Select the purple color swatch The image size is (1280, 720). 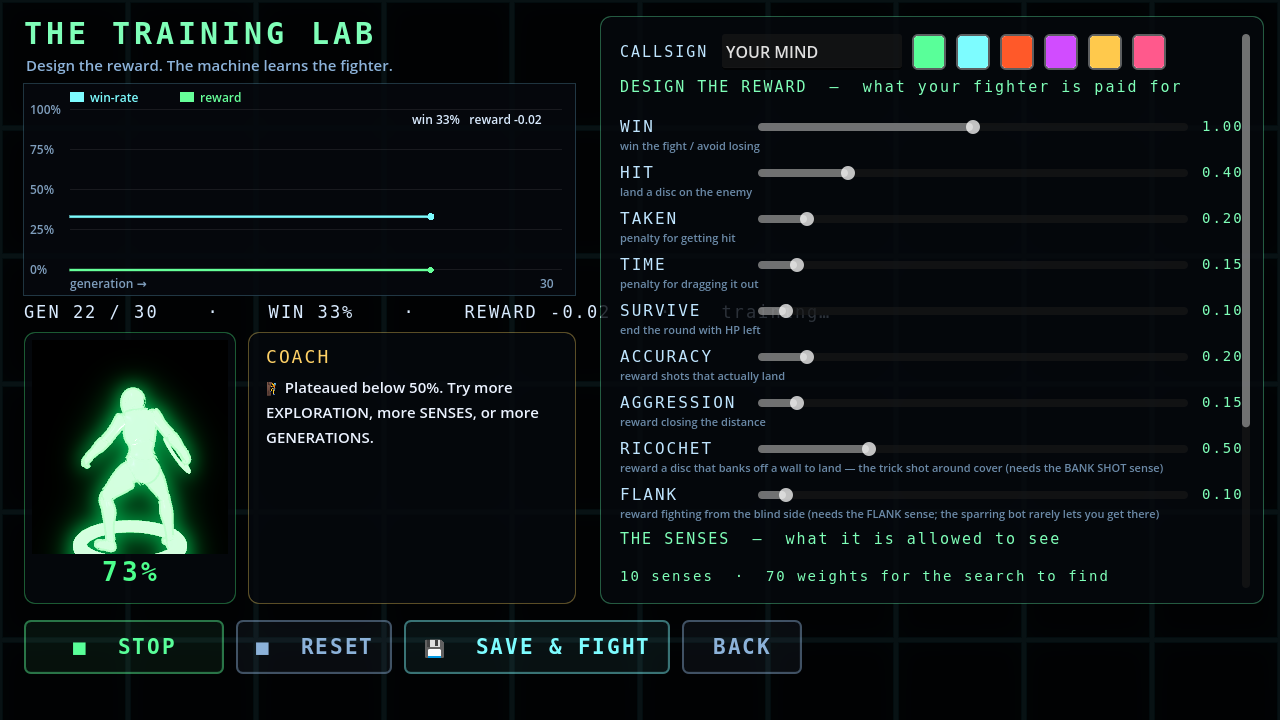[1061, 52]
